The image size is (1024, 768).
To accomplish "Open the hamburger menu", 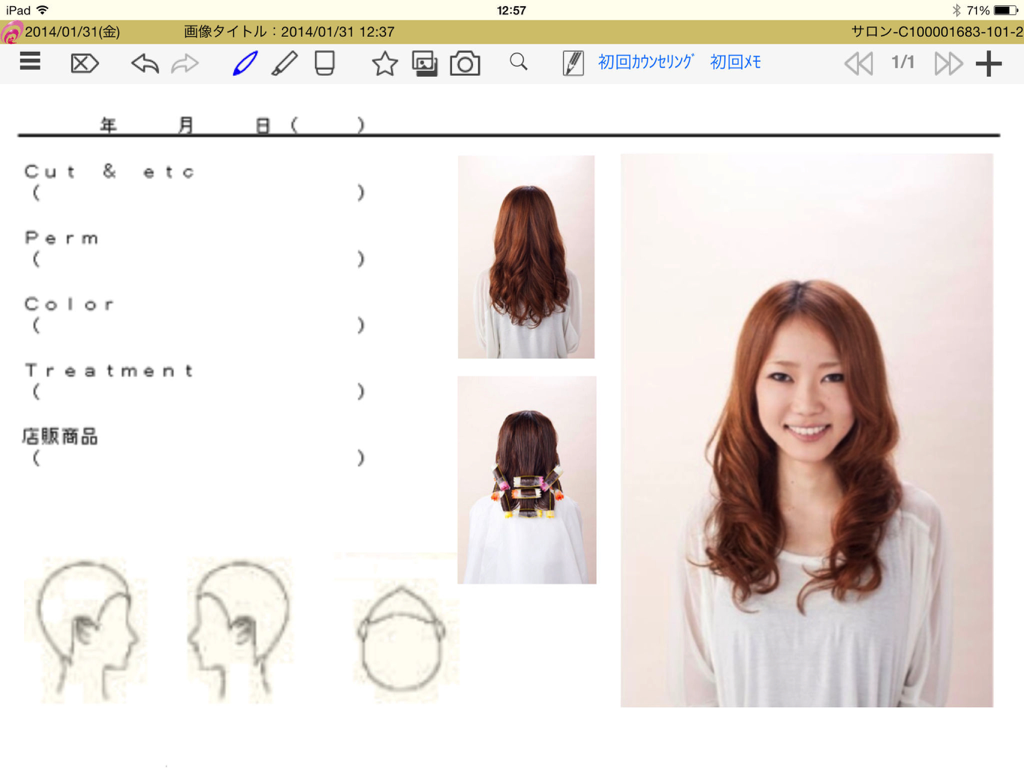I will 30,62.
